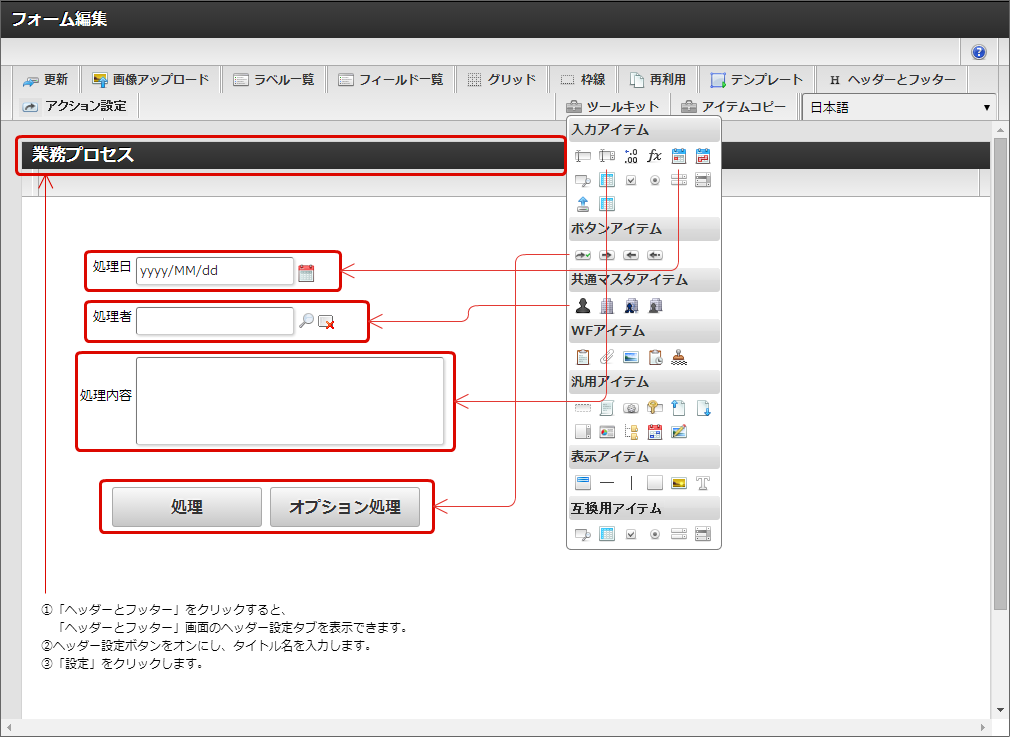Pick the numeric .00 item icon
Viewport: 1010px width, 737px height.
631,156
